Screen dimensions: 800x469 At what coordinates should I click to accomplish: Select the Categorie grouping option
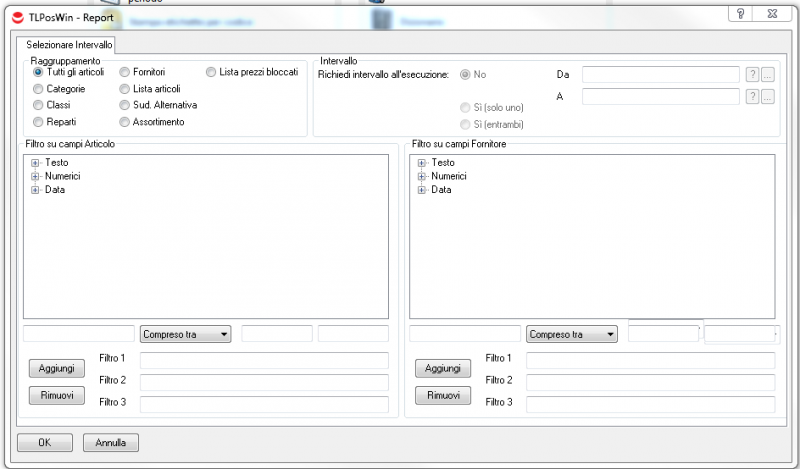38,89
